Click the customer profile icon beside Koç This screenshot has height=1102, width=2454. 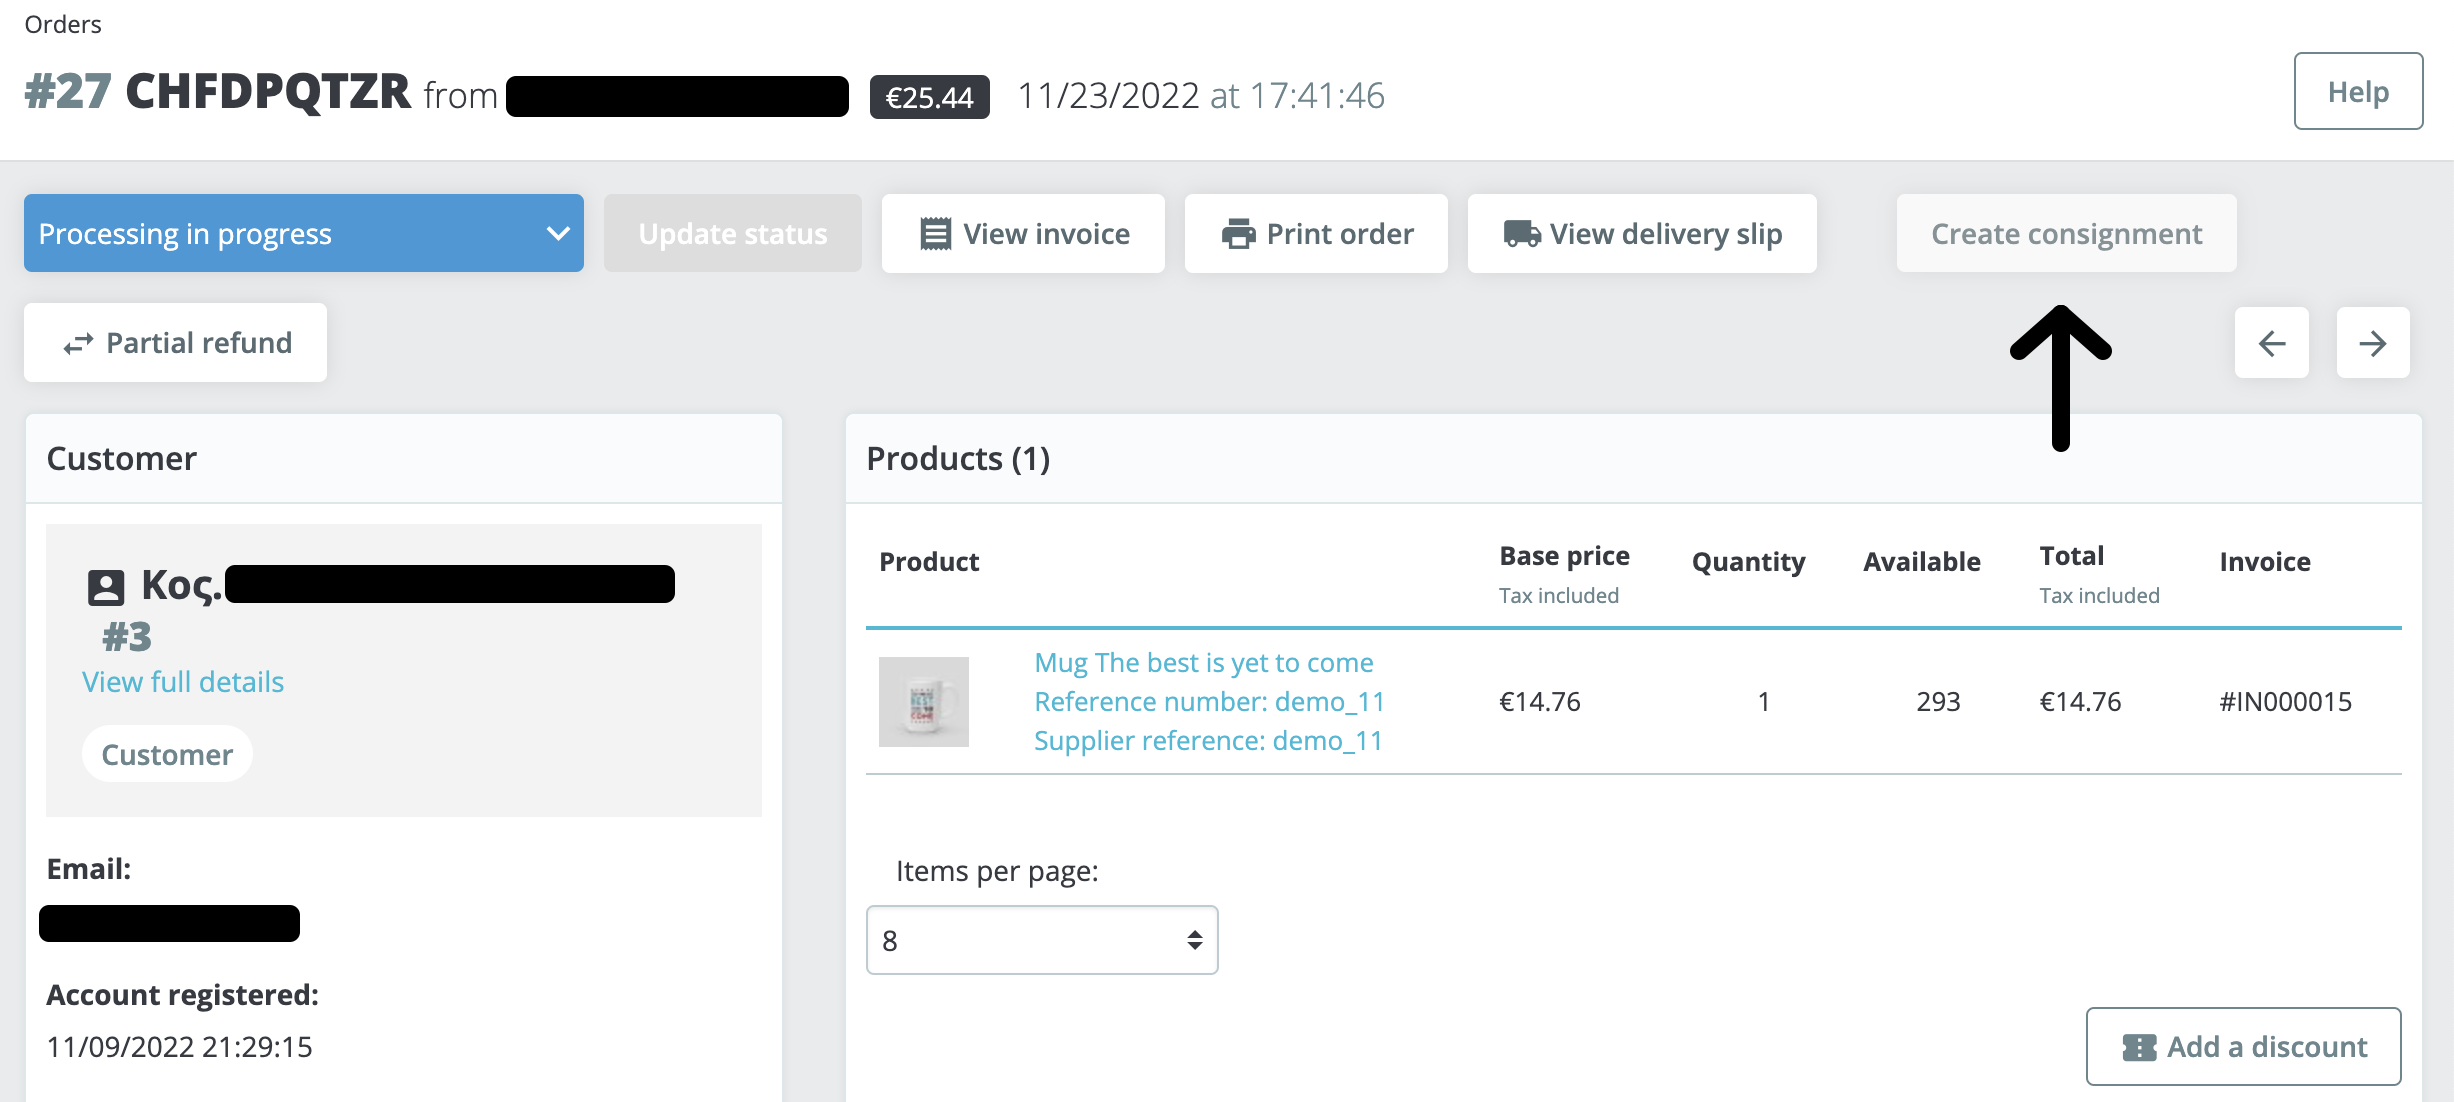click(108, 583)
